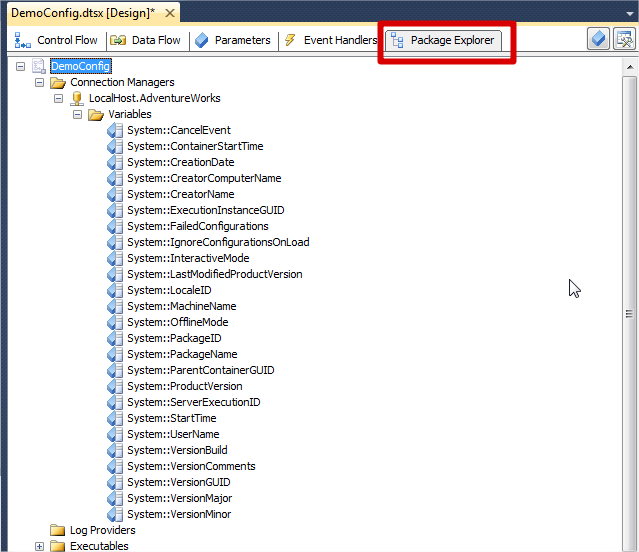Click the vertical scrollbar thumb

(x=629, y=313)
